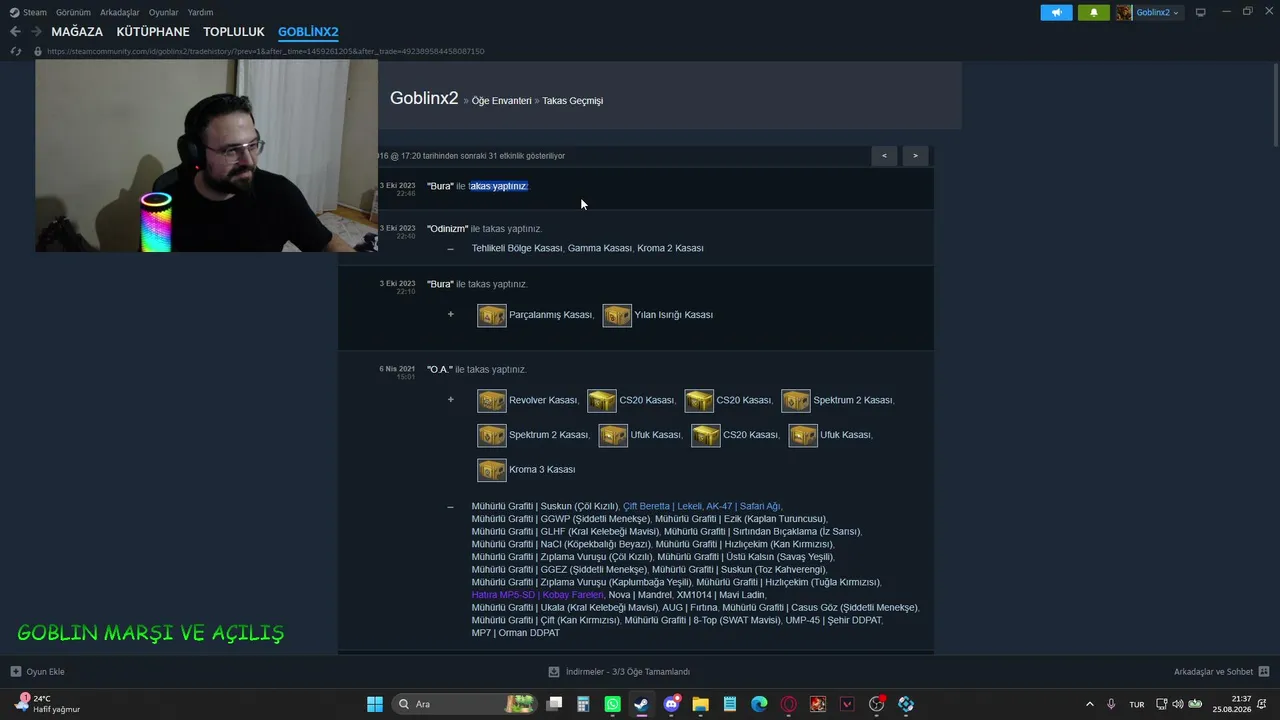Viewport: 1280px width, 720px height.
Task: Open WhatsApp from the taskbar
Action: click(613, 704)
